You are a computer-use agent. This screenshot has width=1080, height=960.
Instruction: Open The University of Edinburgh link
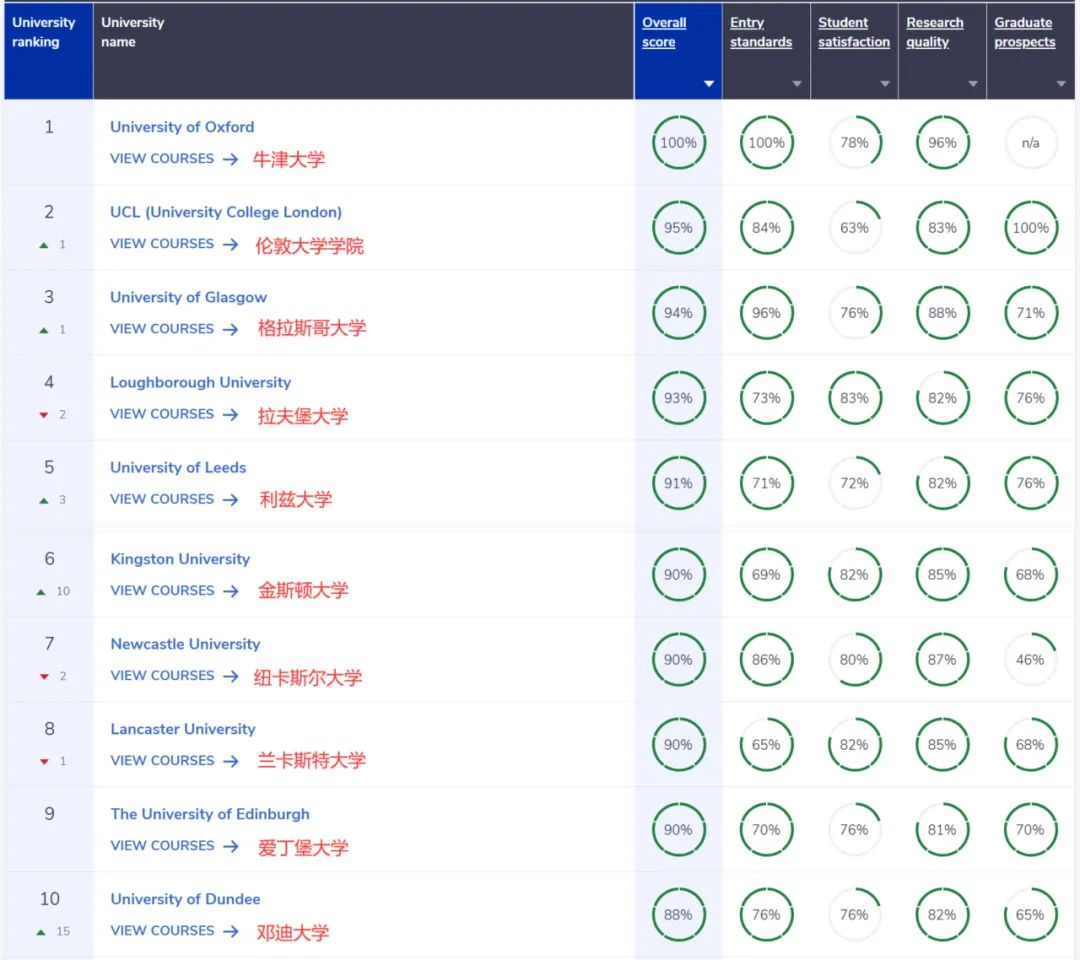tap(210, 814)
